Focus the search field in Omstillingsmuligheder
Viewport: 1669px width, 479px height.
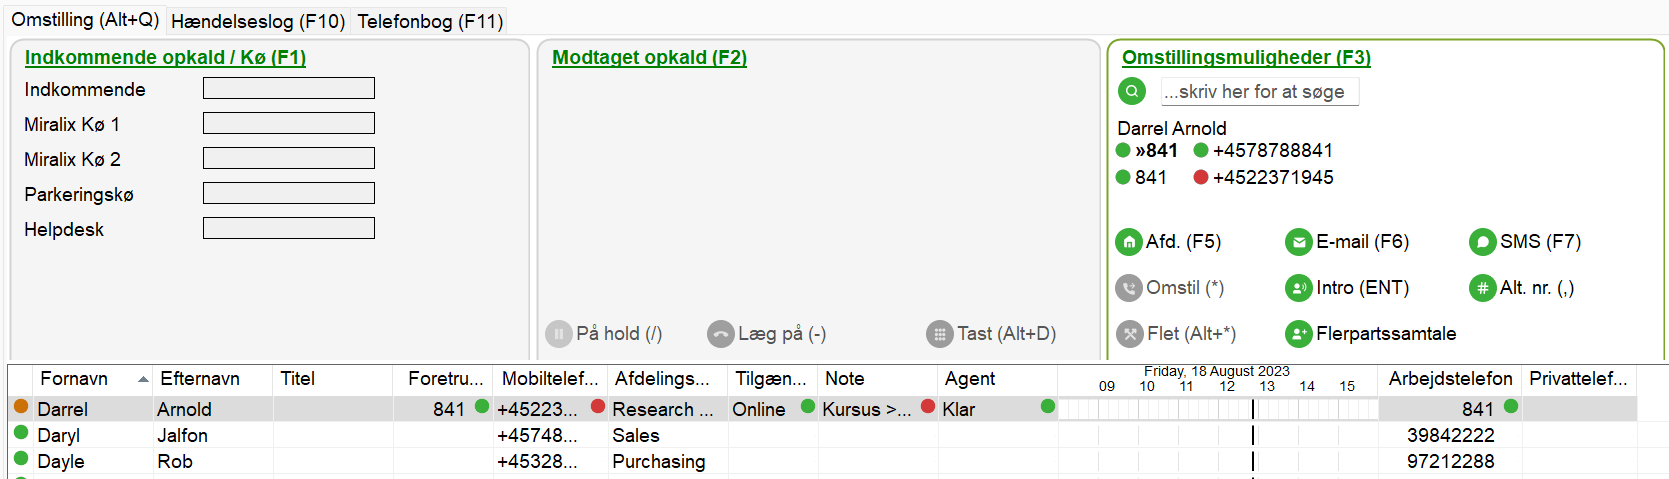[1258, 92]
